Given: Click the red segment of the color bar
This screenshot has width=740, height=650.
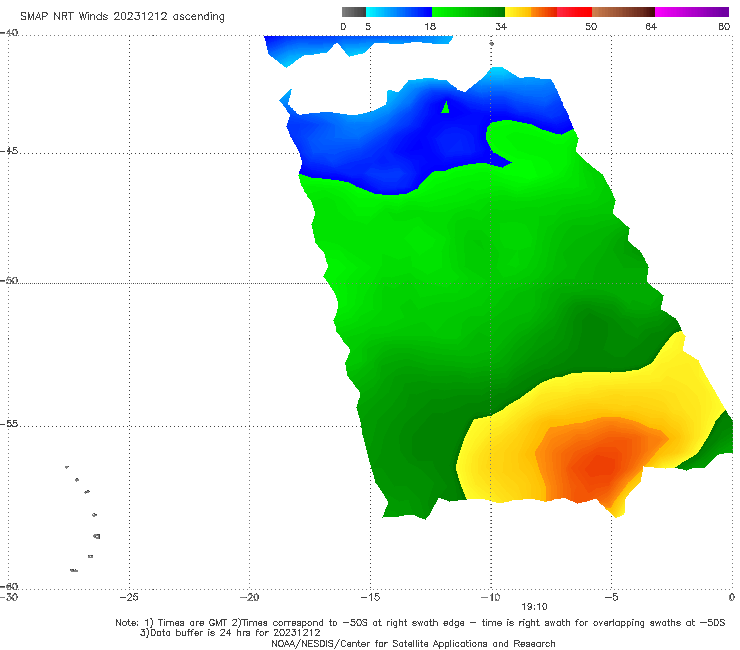Looking at the screenshot, I should point(574,12).
